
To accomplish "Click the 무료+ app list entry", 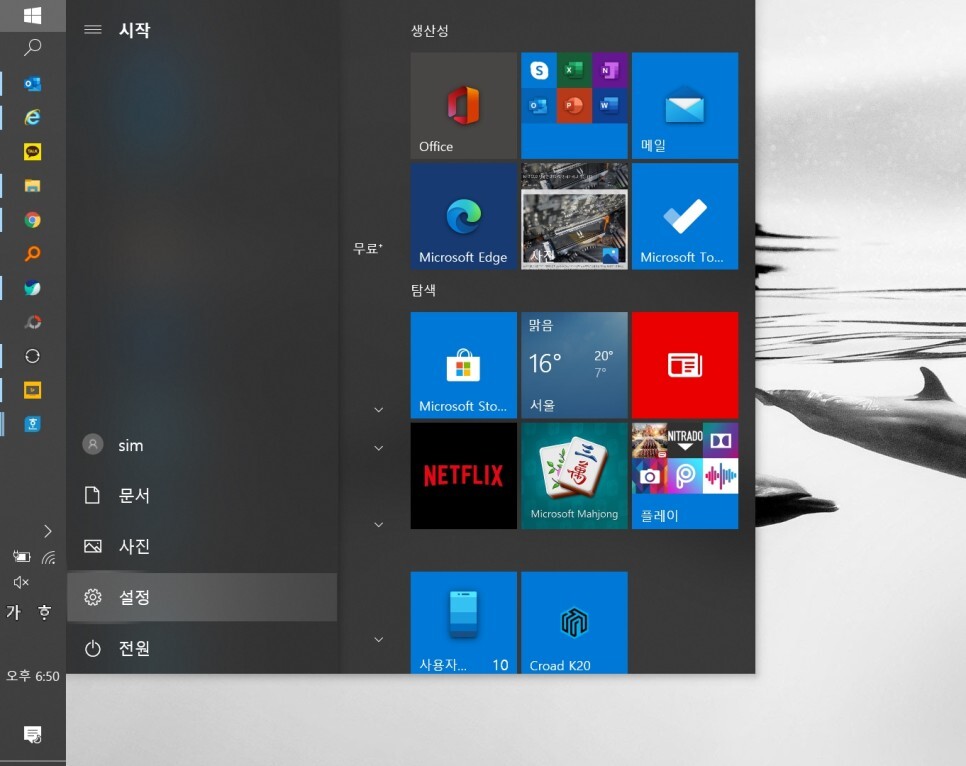I will coord(367,248).
